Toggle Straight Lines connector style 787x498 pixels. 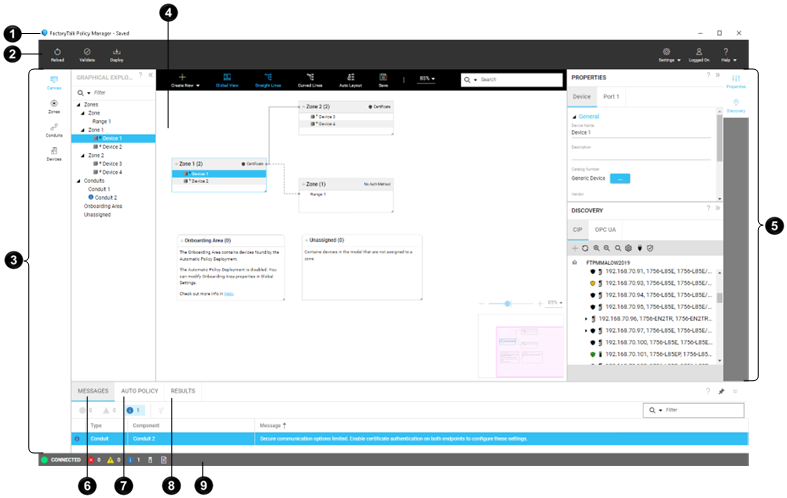[x=268, y=80]
